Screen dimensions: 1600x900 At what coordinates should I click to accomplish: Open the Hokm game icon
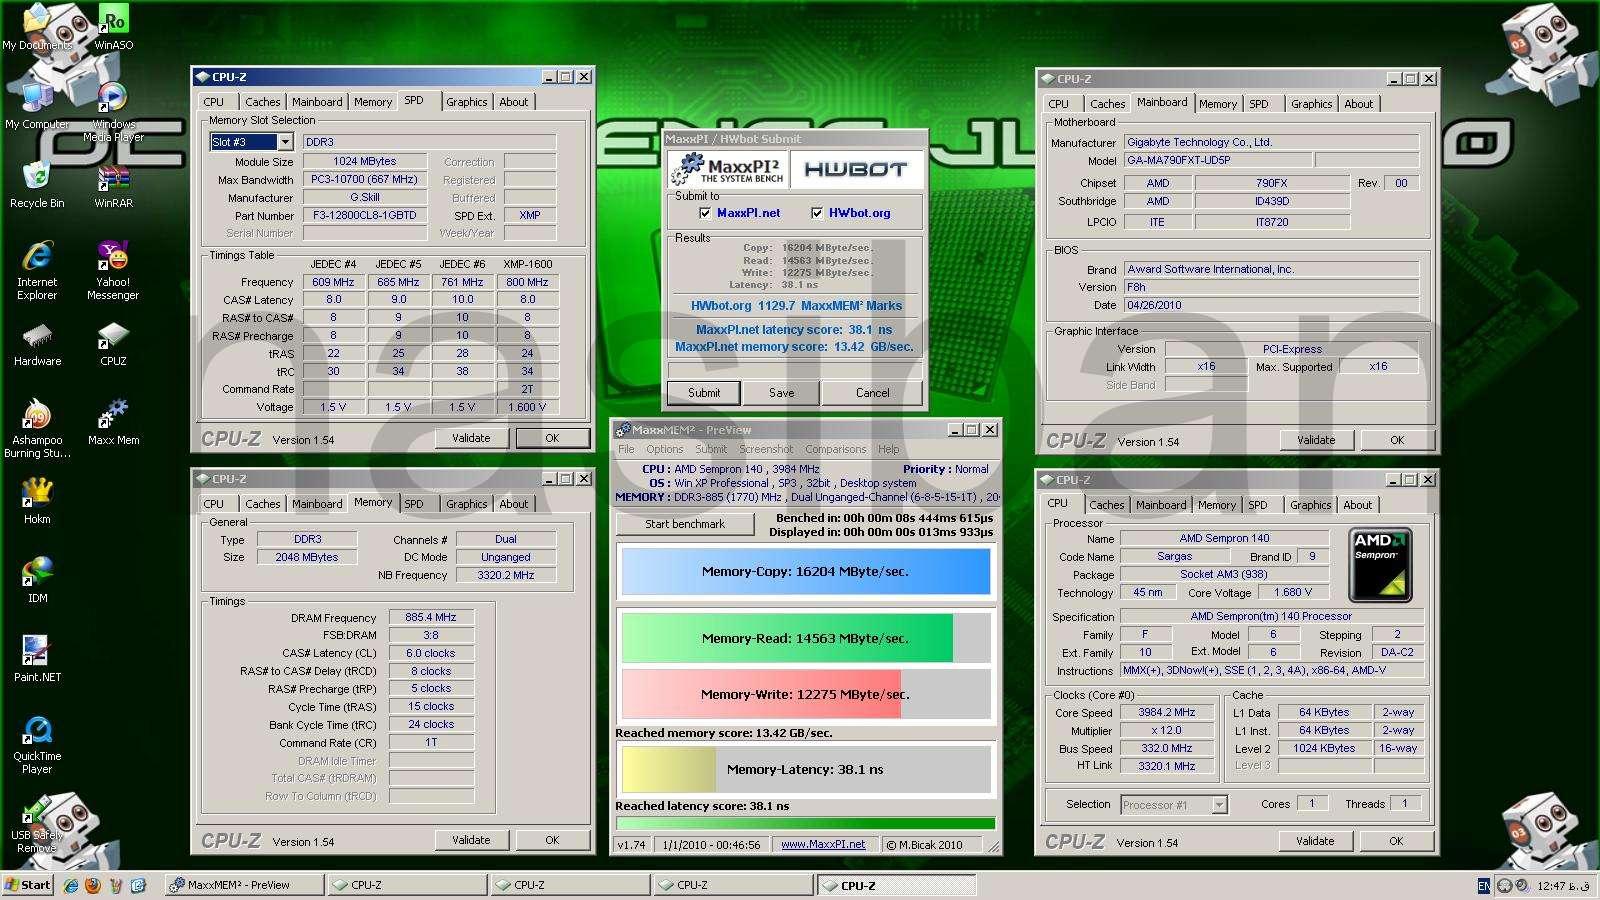click(37, 501)
